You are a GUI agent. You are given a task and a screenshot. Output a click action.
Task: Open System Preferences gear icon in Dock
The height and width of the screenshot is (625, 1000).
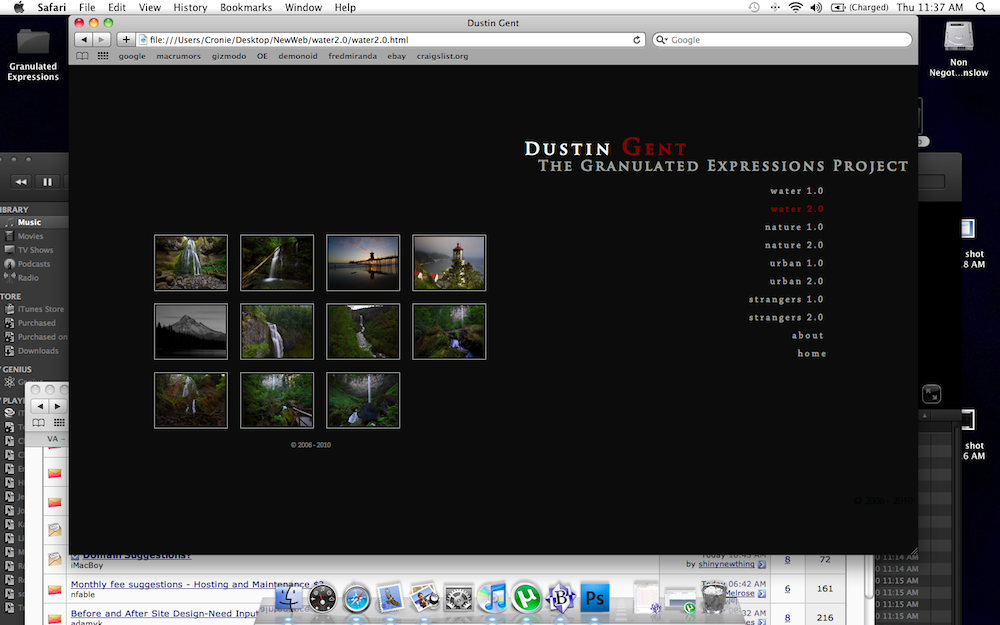click(x=459, y=598)
